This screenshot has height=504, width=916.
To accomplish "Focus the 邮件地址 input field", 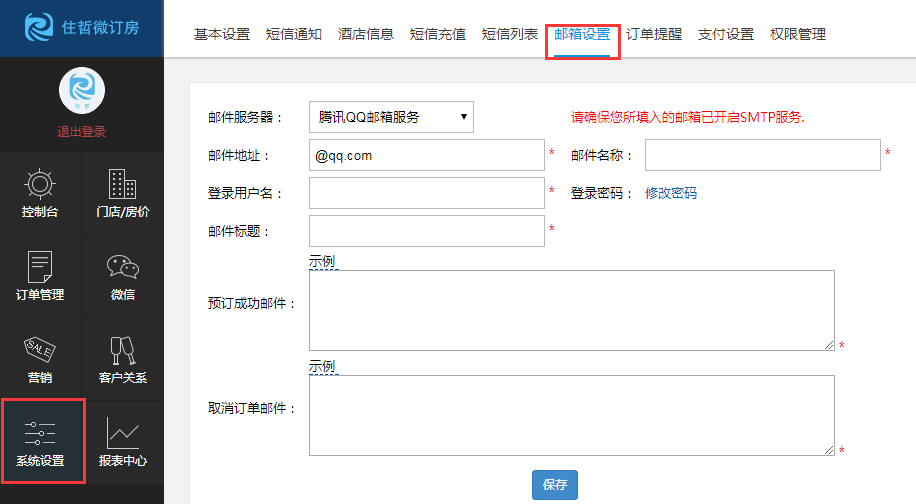I will (x=427, y=155).
